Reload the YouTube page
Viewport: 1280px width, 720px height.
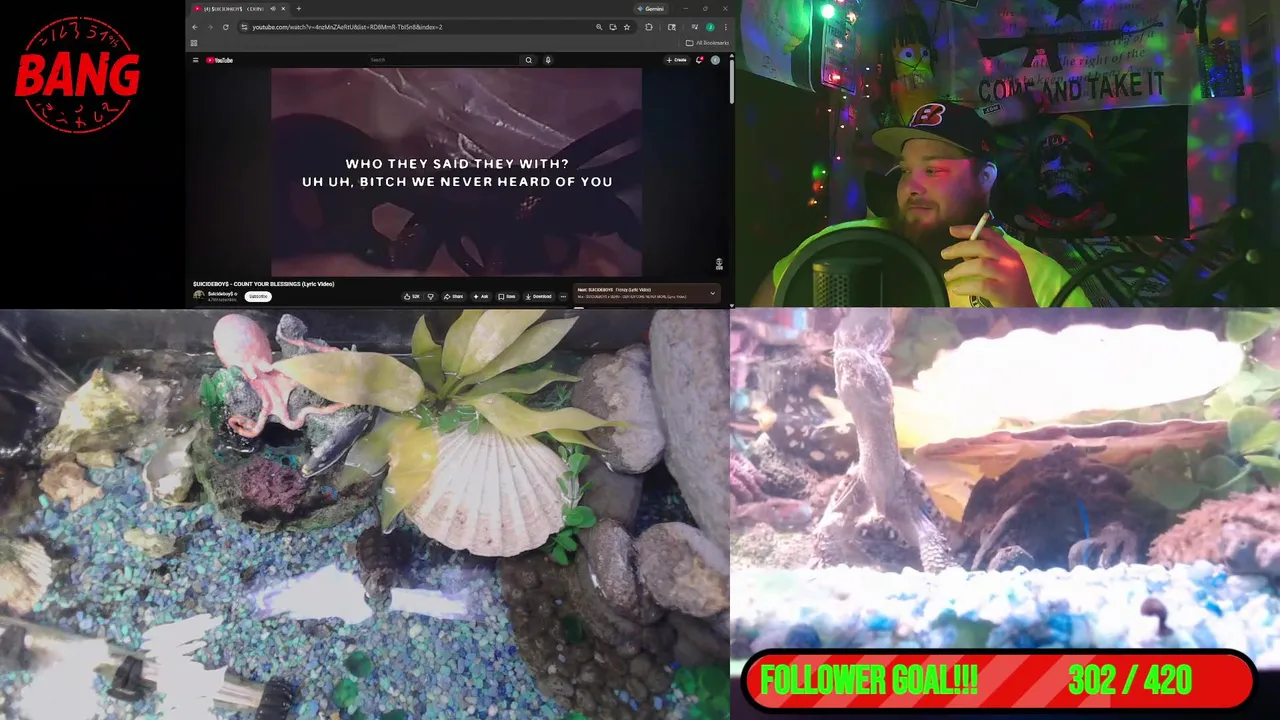[225, 27]
